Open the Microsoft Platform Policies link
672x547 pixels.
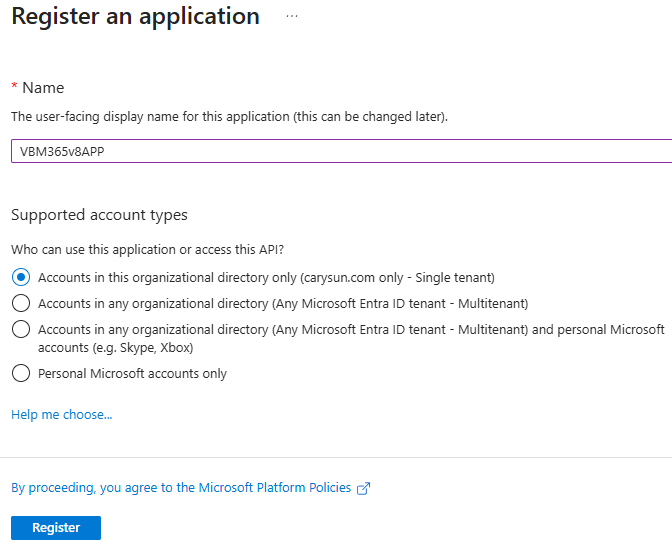(275, 488)
